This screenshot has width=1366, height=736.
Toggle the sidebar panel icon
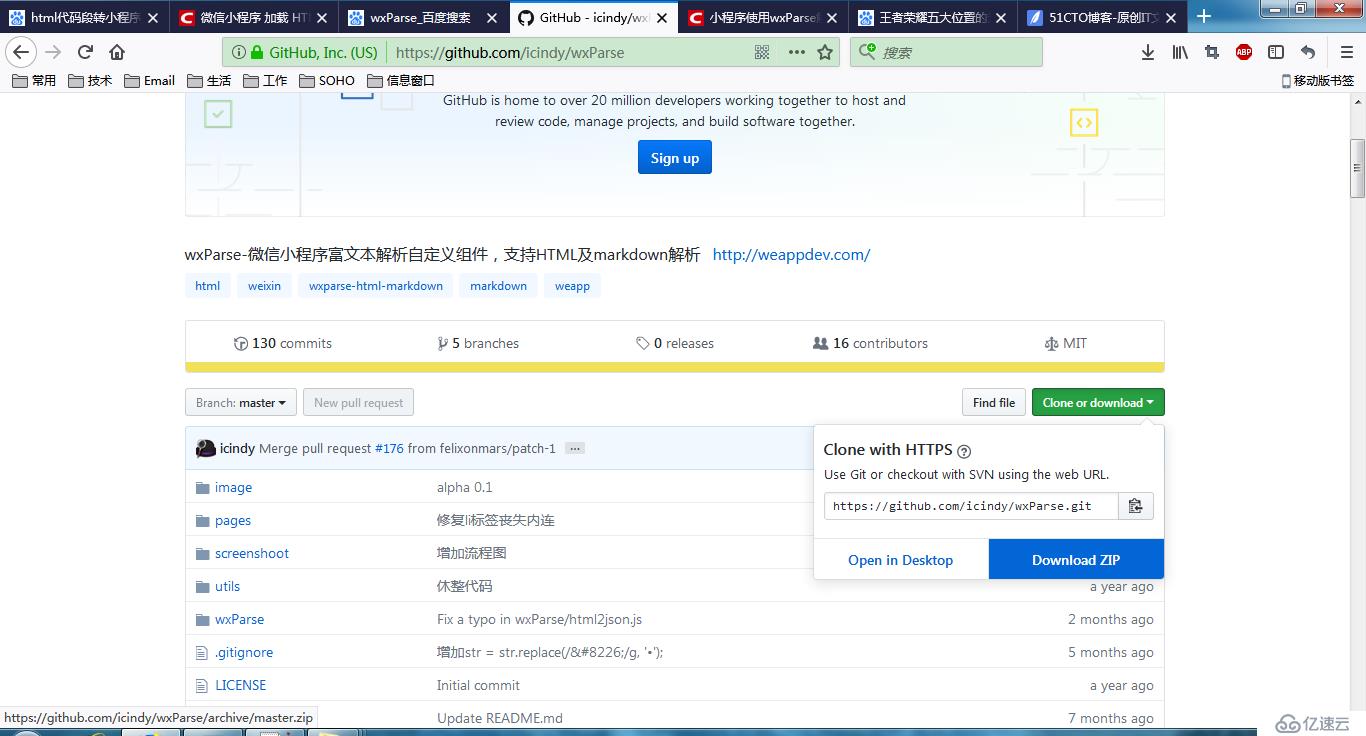[x=1276, y=52]
